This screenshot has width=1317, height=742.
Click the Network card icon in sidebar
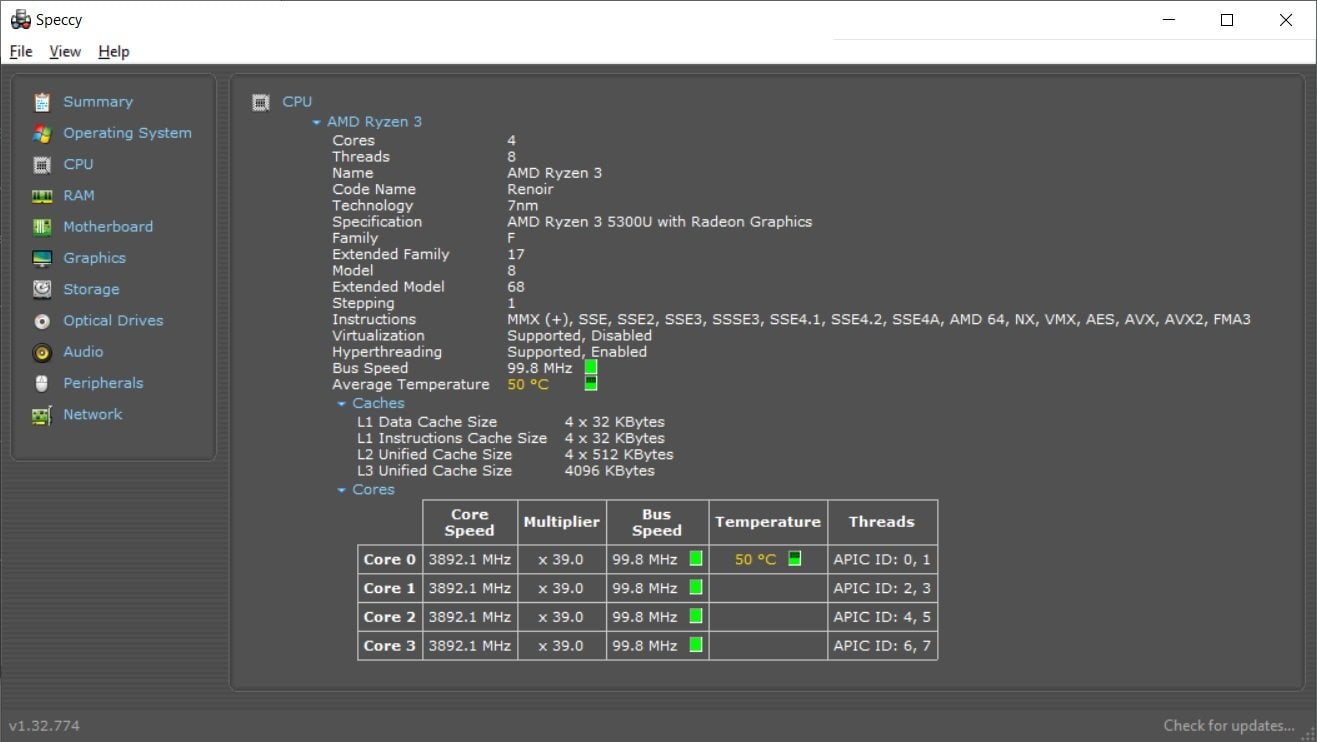[x=42, y=415]
